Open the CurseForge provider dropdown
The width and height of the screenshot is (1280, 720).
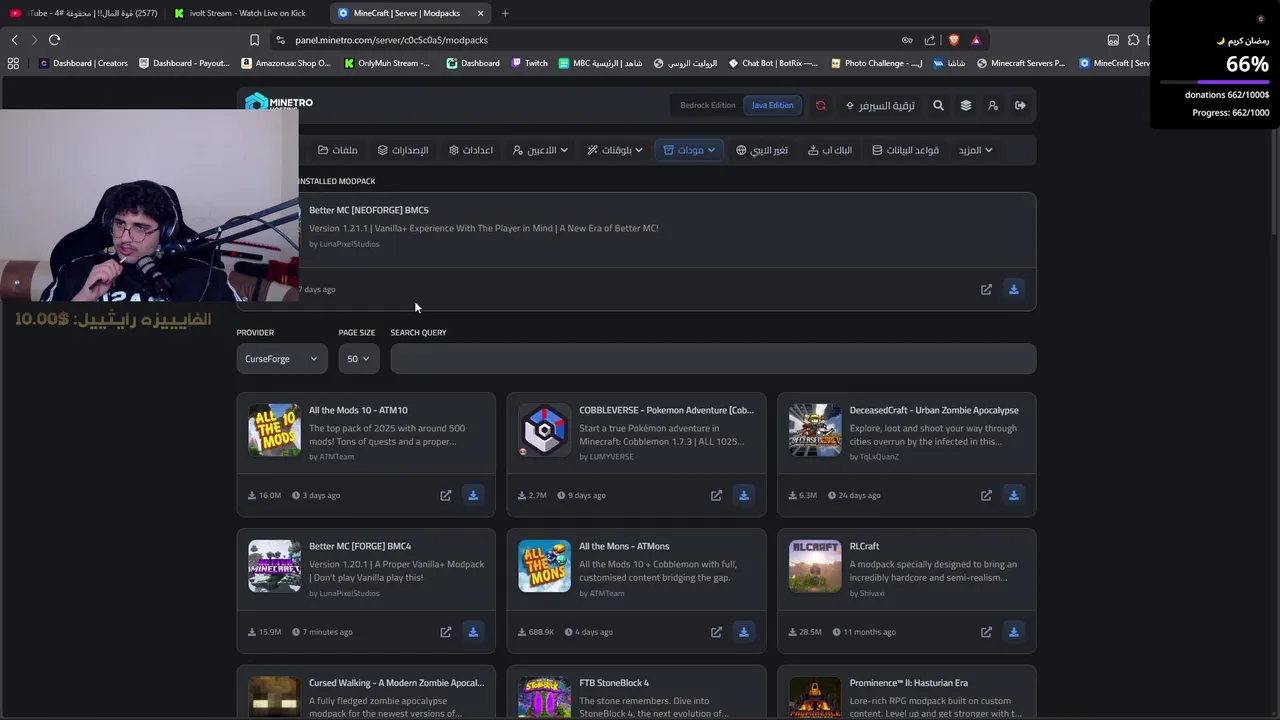click(281, 359)
